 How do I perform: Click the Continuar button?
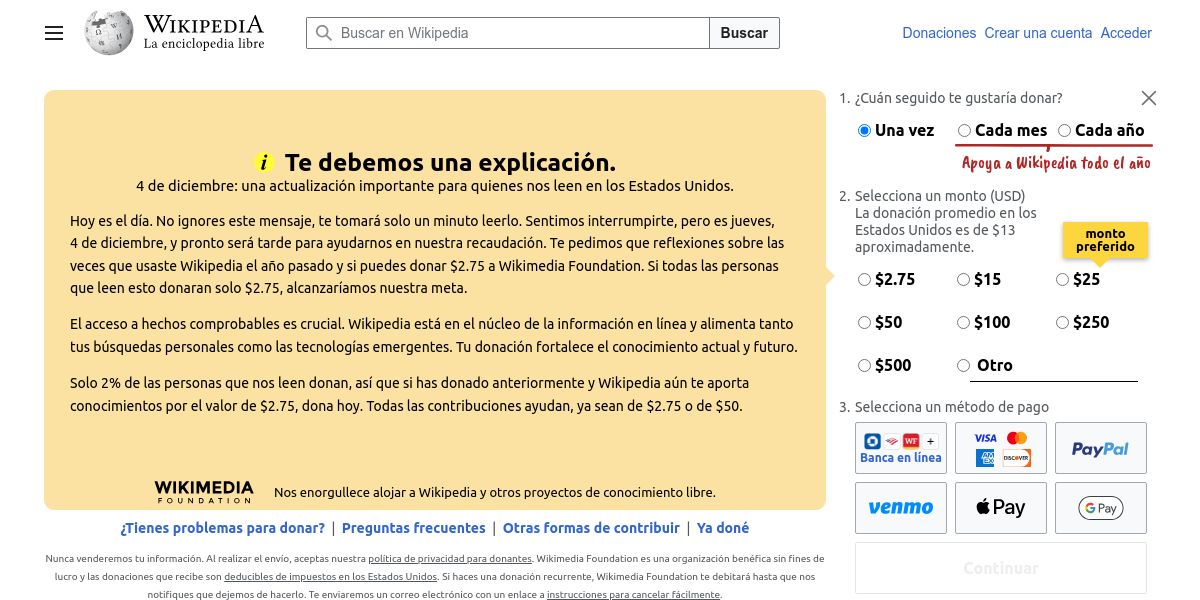pyautogui.click(x=1001, y=568)
